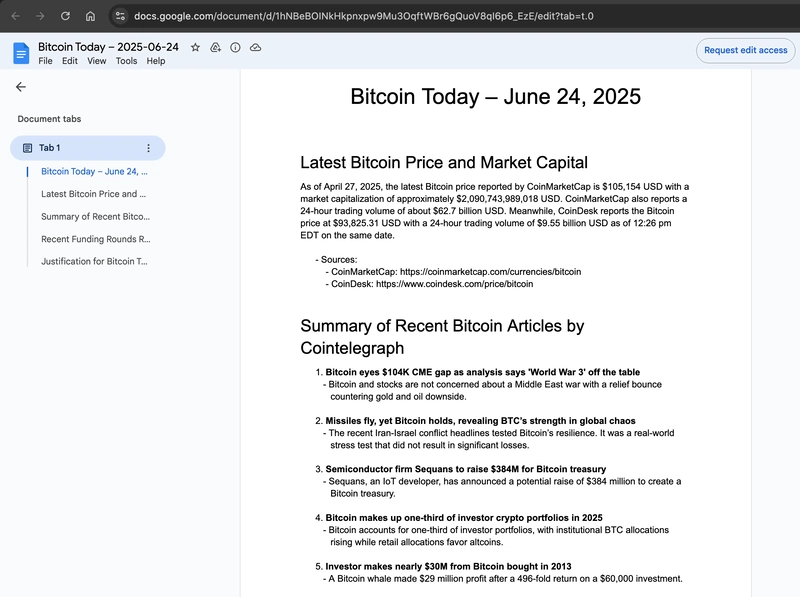Jump to Bitcoin Today – June 24 outline heading
800x597 pixels.
tap(94, 171)
